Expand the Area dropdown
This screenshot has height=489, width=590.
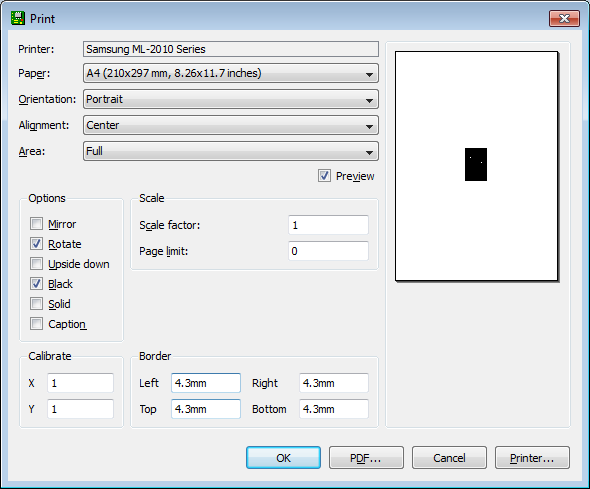231,151
